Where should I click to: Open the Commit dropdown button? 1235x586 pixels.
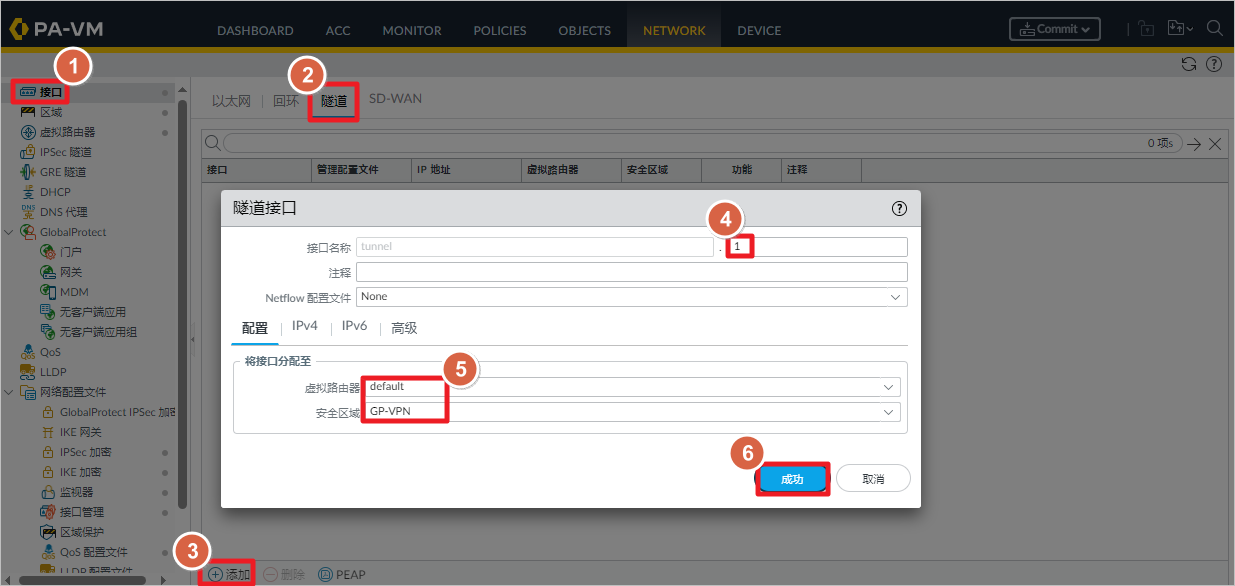1054,29
